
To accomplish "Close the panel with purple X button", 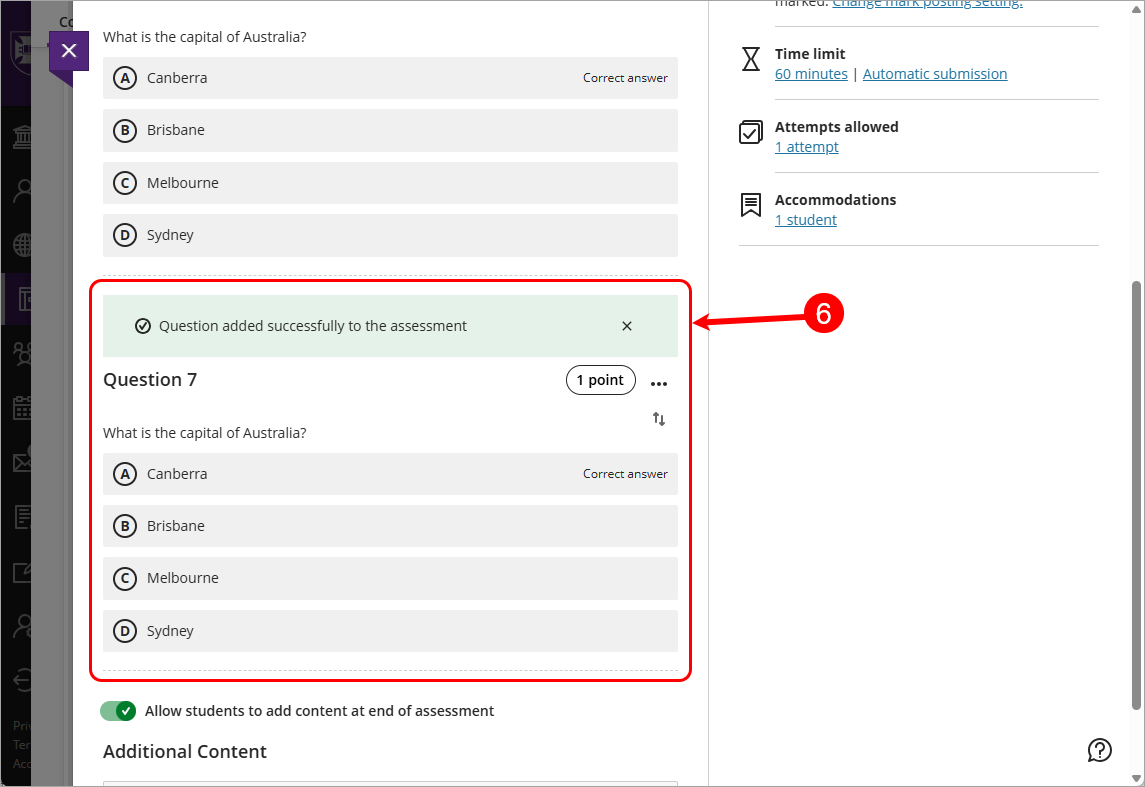I will click(69, 50).
